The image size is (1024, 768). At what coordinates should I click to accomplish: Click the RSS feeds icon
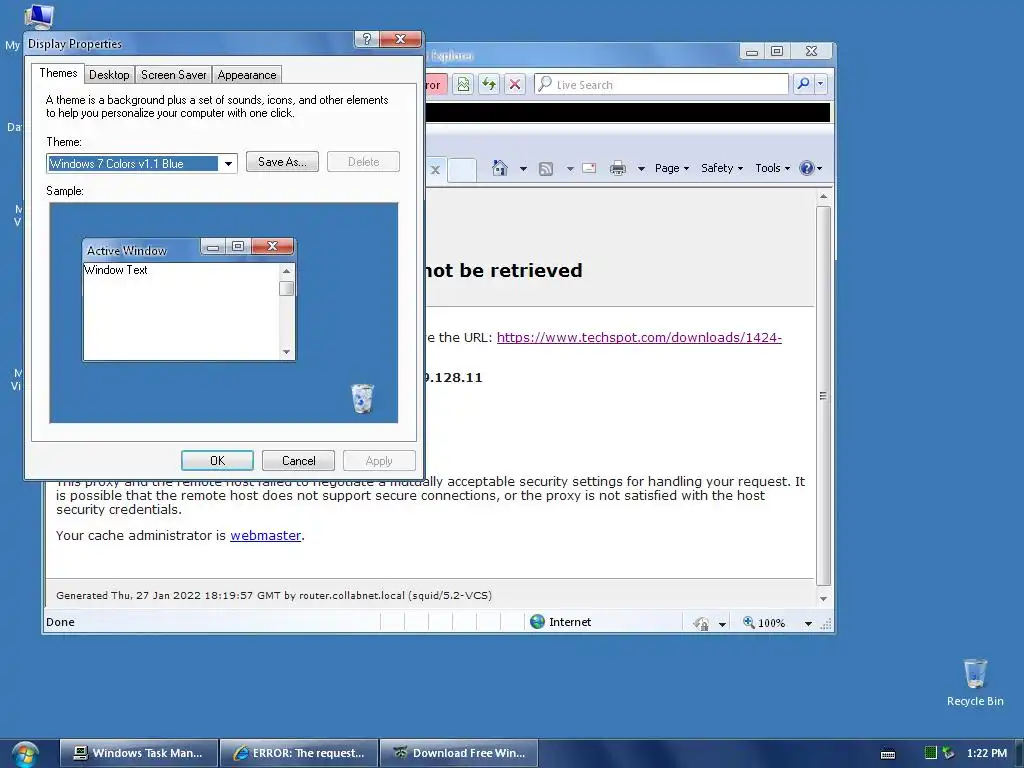(546, 168)
